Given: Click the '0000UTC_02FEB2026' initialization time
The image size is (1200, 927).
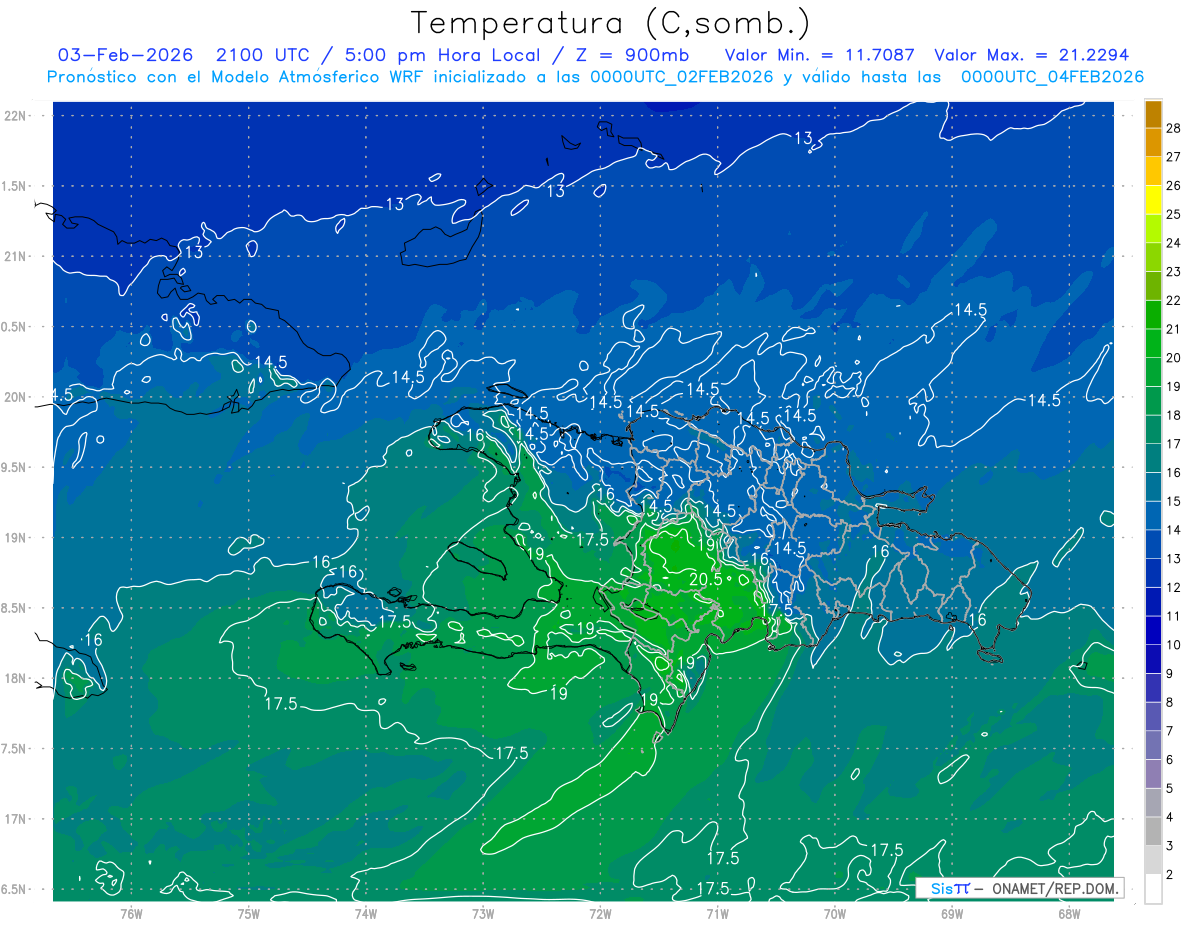Looking at the screenshot, I should 683,77.
